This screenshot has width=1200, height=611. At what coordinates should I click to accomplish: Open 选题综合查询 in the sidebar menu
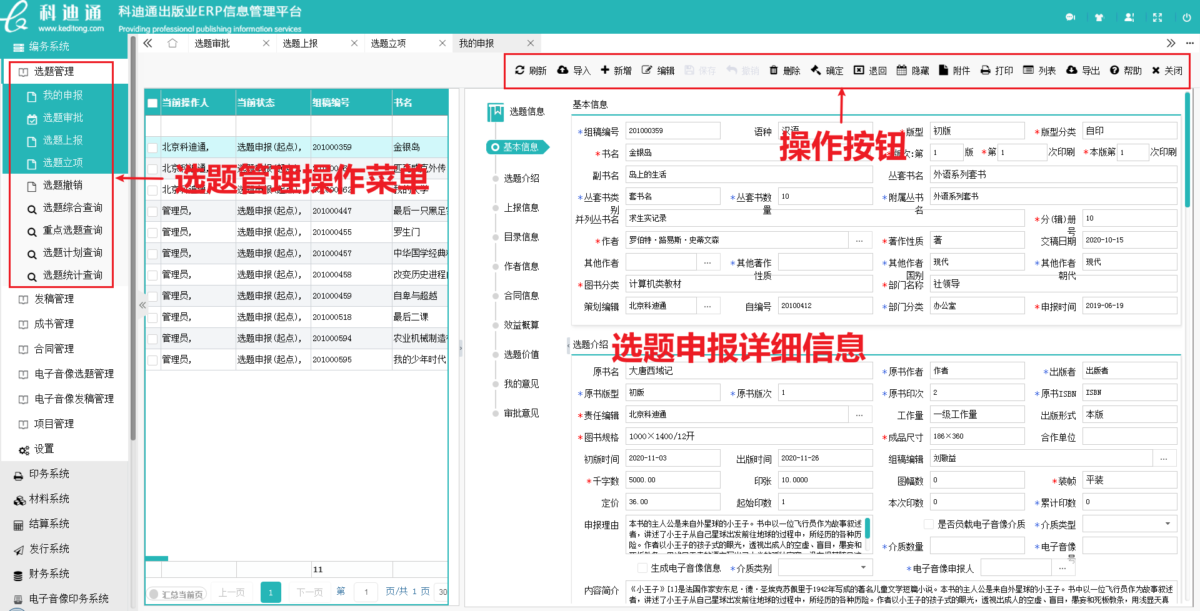pos(70,208)
